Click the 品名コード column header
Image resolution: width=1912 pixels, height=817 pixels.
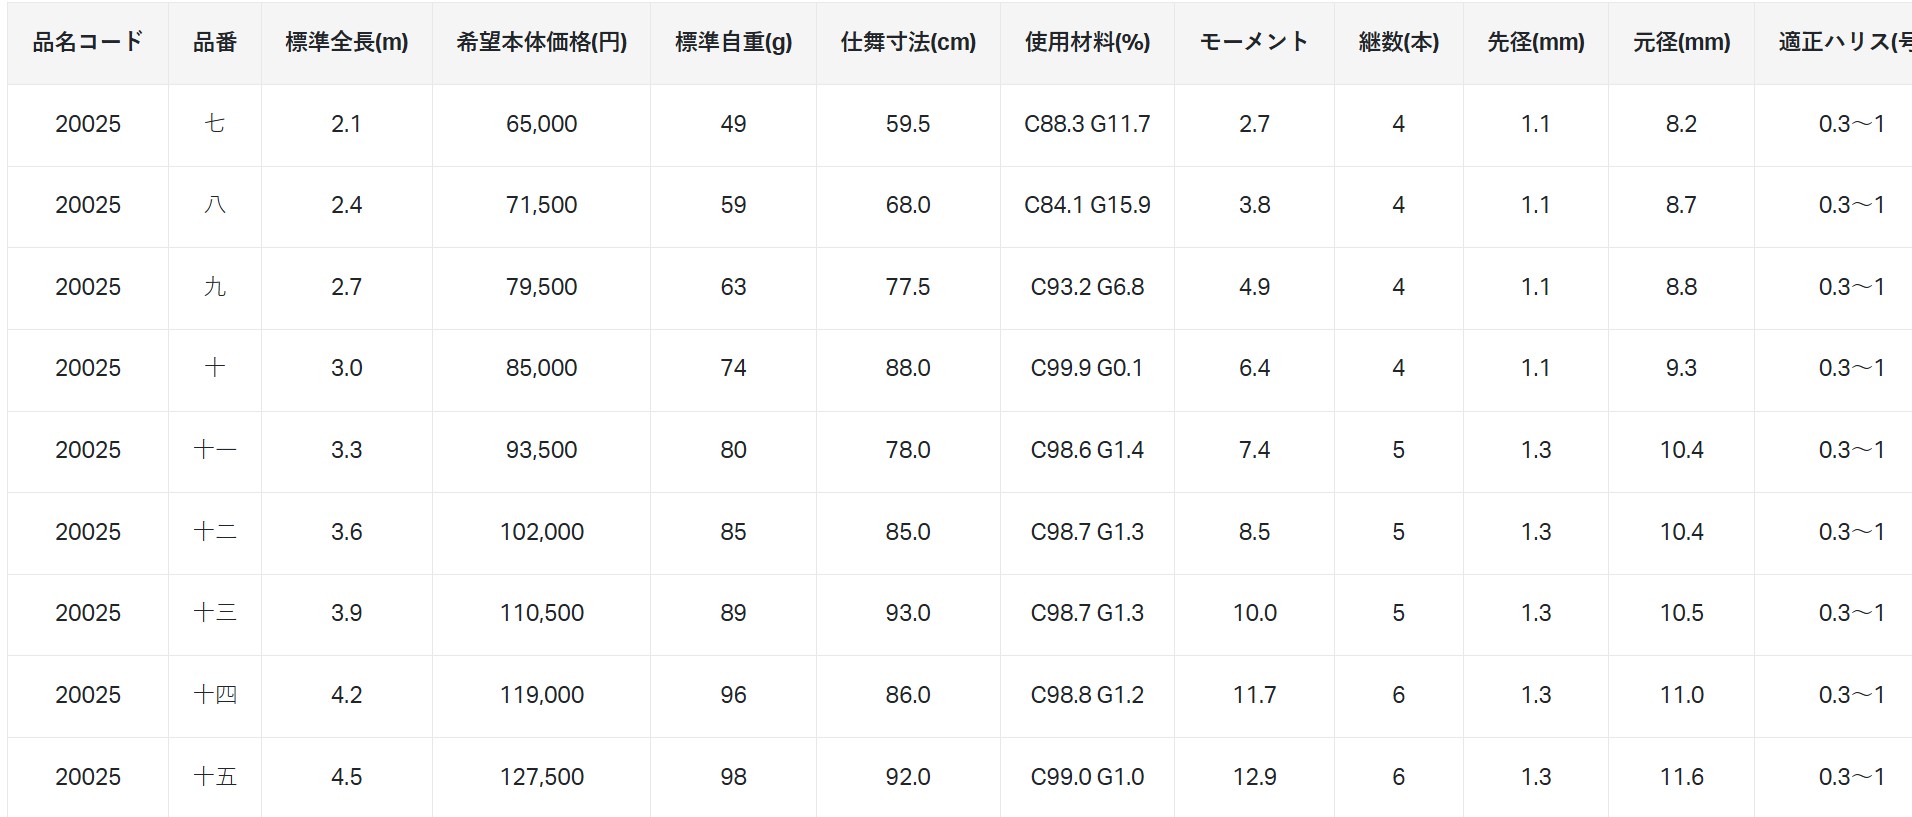click(x=88, y=42)
